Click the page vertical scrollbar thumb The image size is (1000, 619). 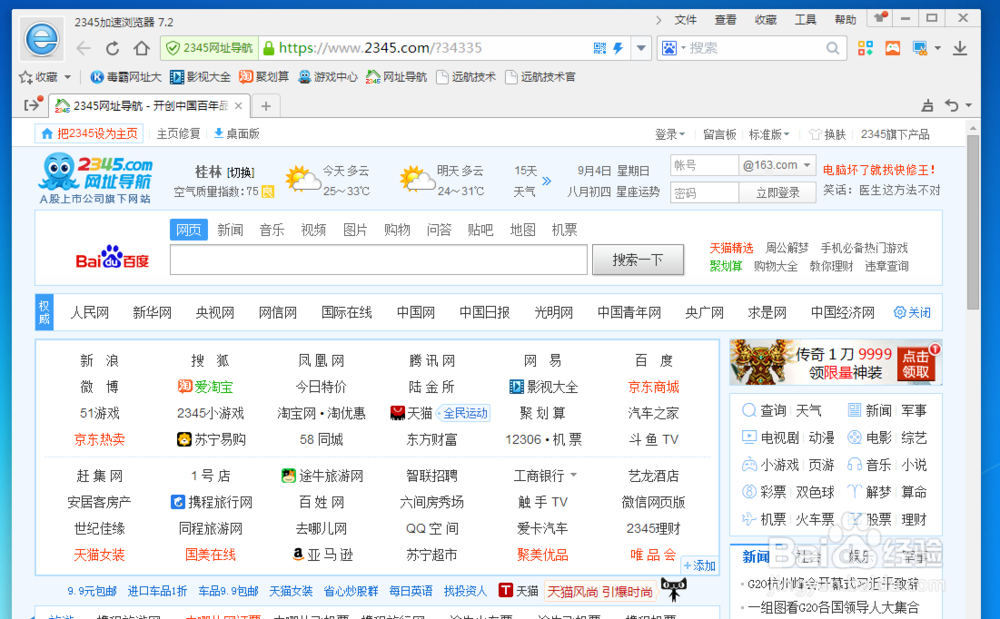[x=973, y=222]
